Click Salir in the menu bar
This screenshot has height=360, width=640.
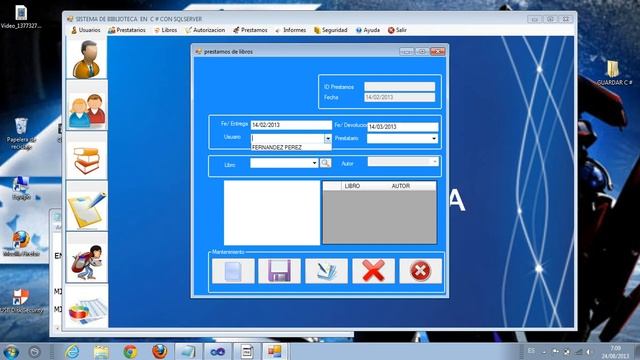[397, 30]
